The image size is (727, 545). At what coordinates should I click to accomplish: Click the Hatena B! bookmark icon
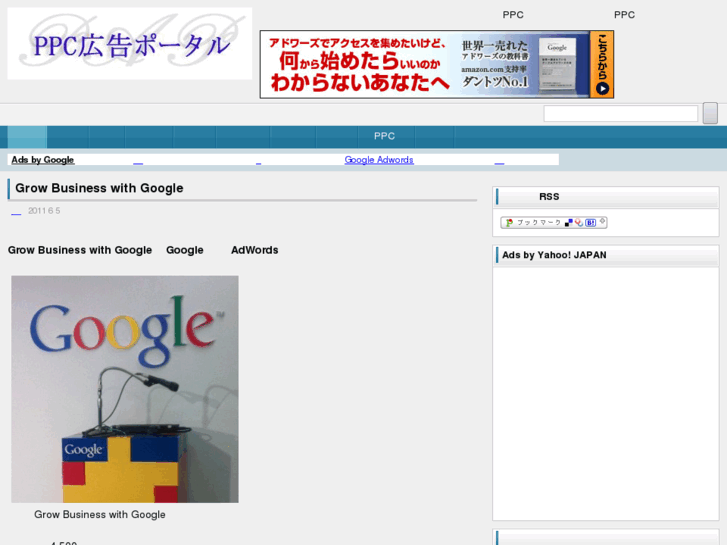tap(591, 223)
